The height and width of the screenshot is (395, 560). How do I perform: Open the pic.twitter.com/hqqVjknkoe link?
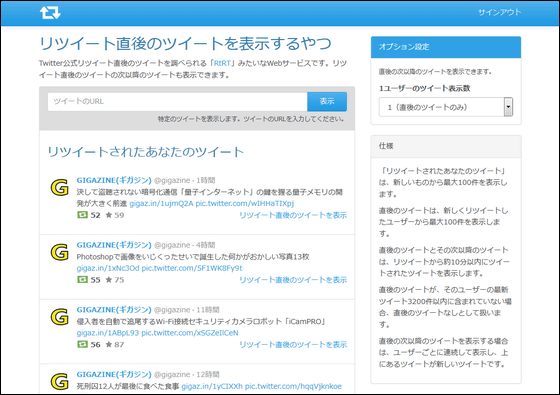(293, 386)
